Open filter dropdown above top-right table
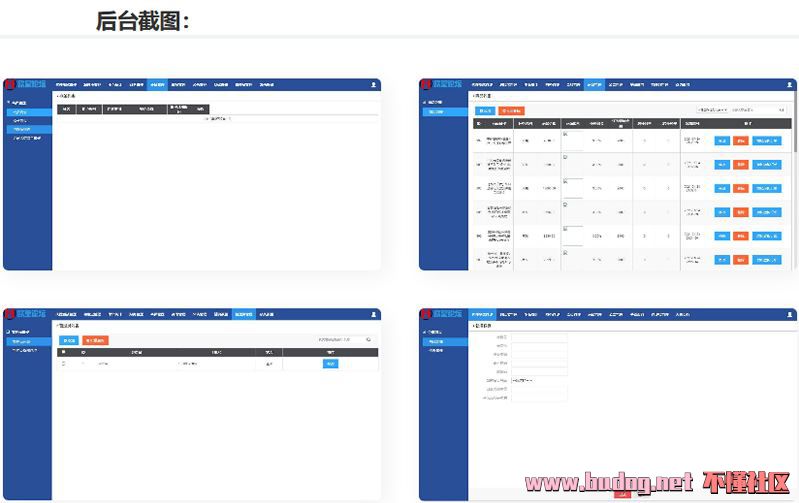799x503 pixels. [x=712, y=110]
